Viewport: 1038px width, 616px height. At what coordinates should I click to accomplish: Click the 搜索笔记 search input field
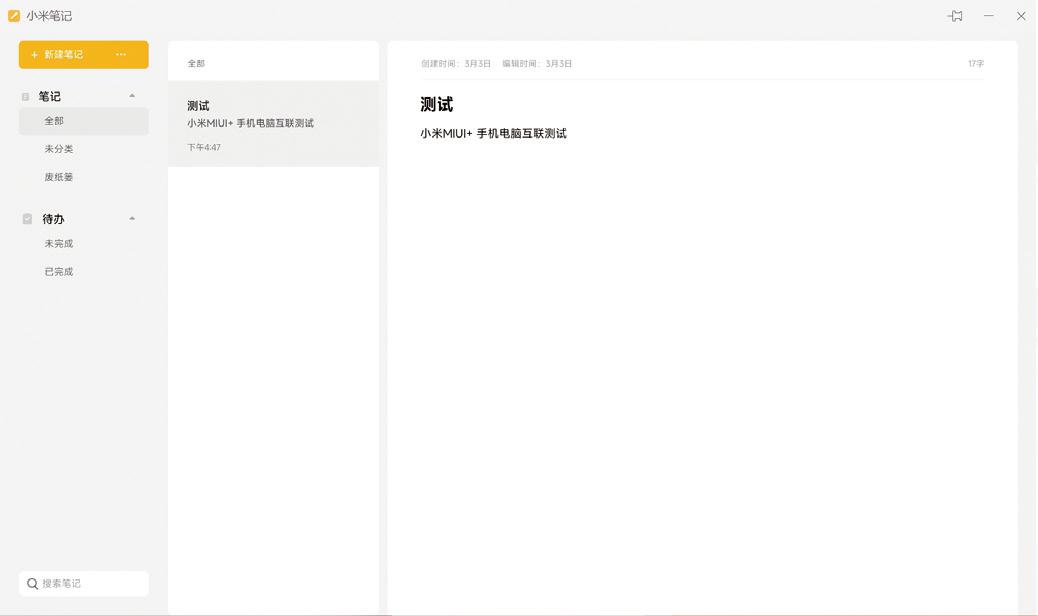80,583
